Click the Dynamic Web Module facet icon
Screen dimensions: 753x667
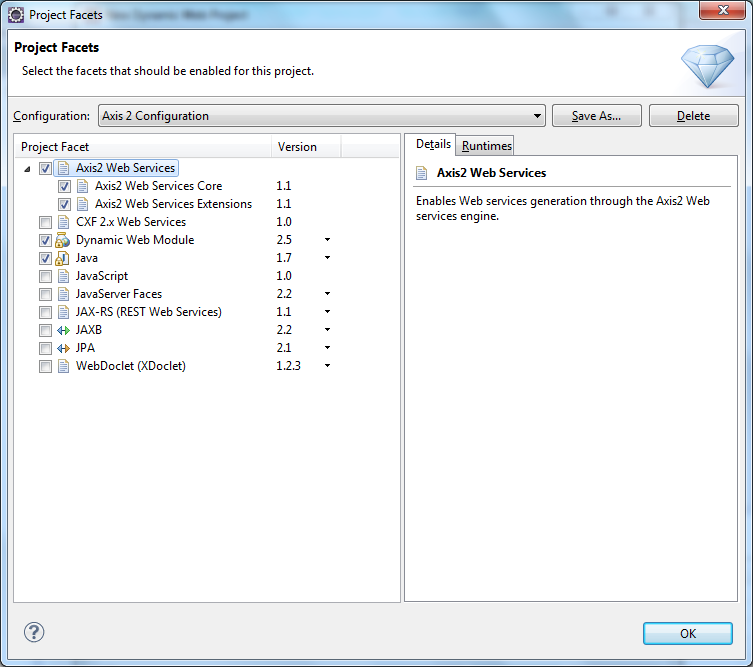point(62,240)
